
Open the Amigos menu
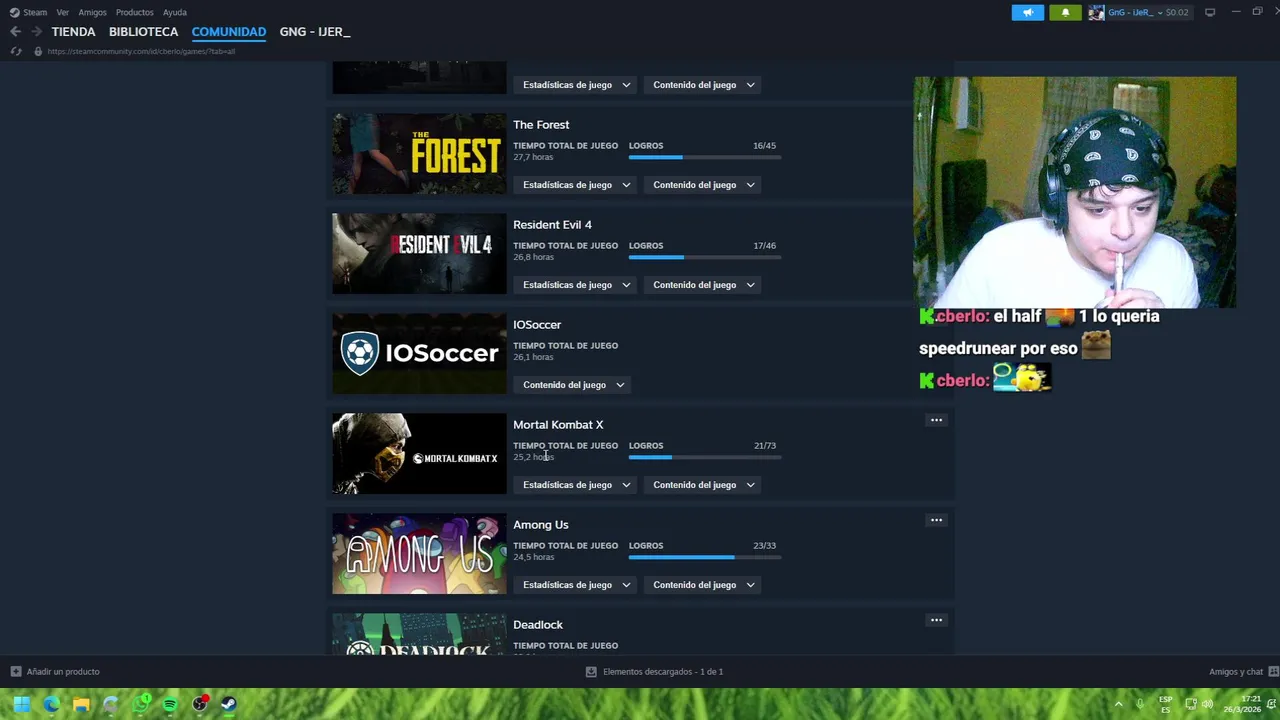[x=92, y=12]
